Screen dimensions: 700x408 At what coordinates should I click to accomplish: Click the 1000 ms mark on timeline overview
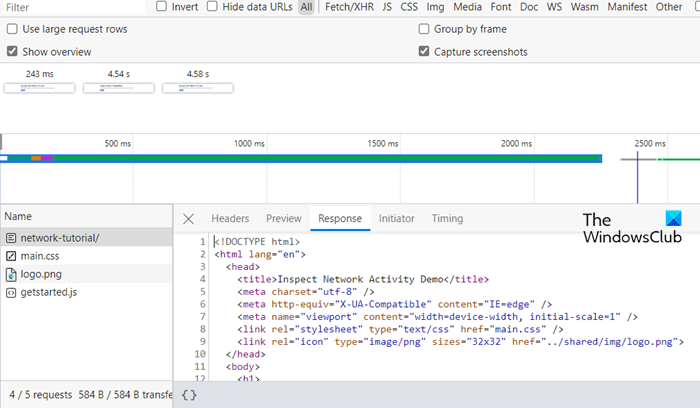(x=249, y=144)
